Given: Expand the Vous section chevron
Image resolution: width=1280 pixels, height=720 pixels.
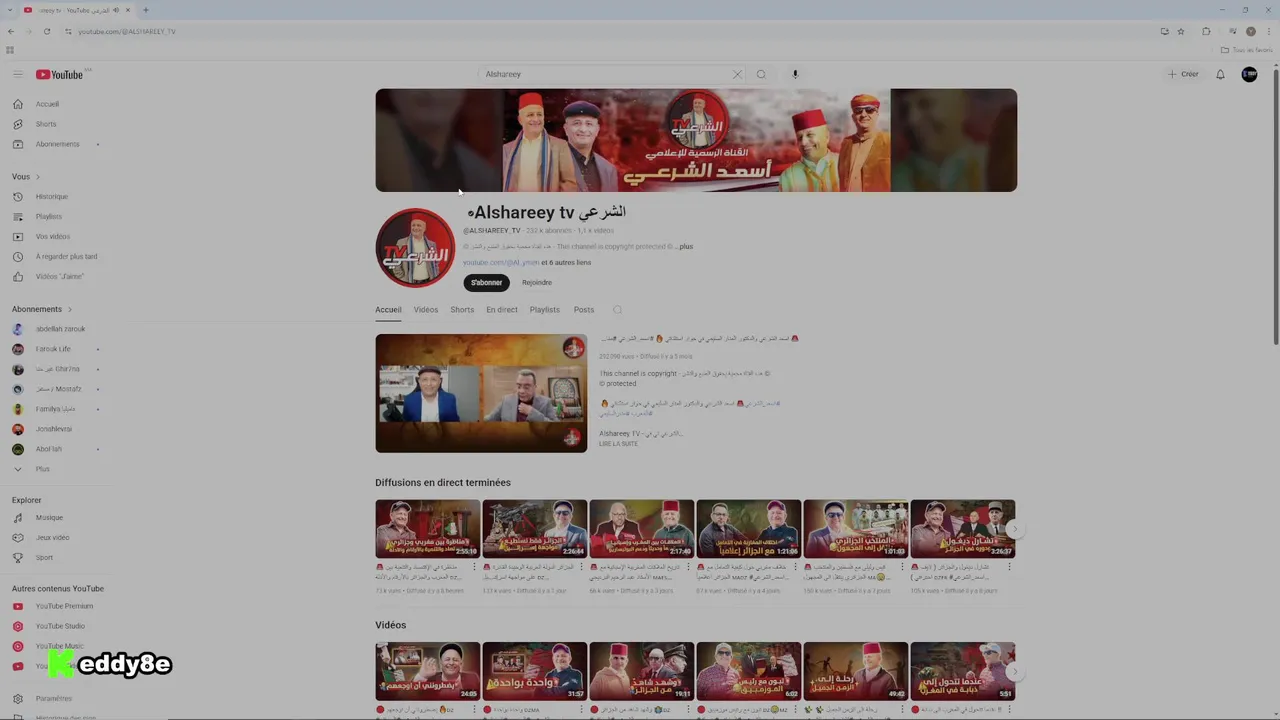Looking at the screenshot, I should 38,177.
